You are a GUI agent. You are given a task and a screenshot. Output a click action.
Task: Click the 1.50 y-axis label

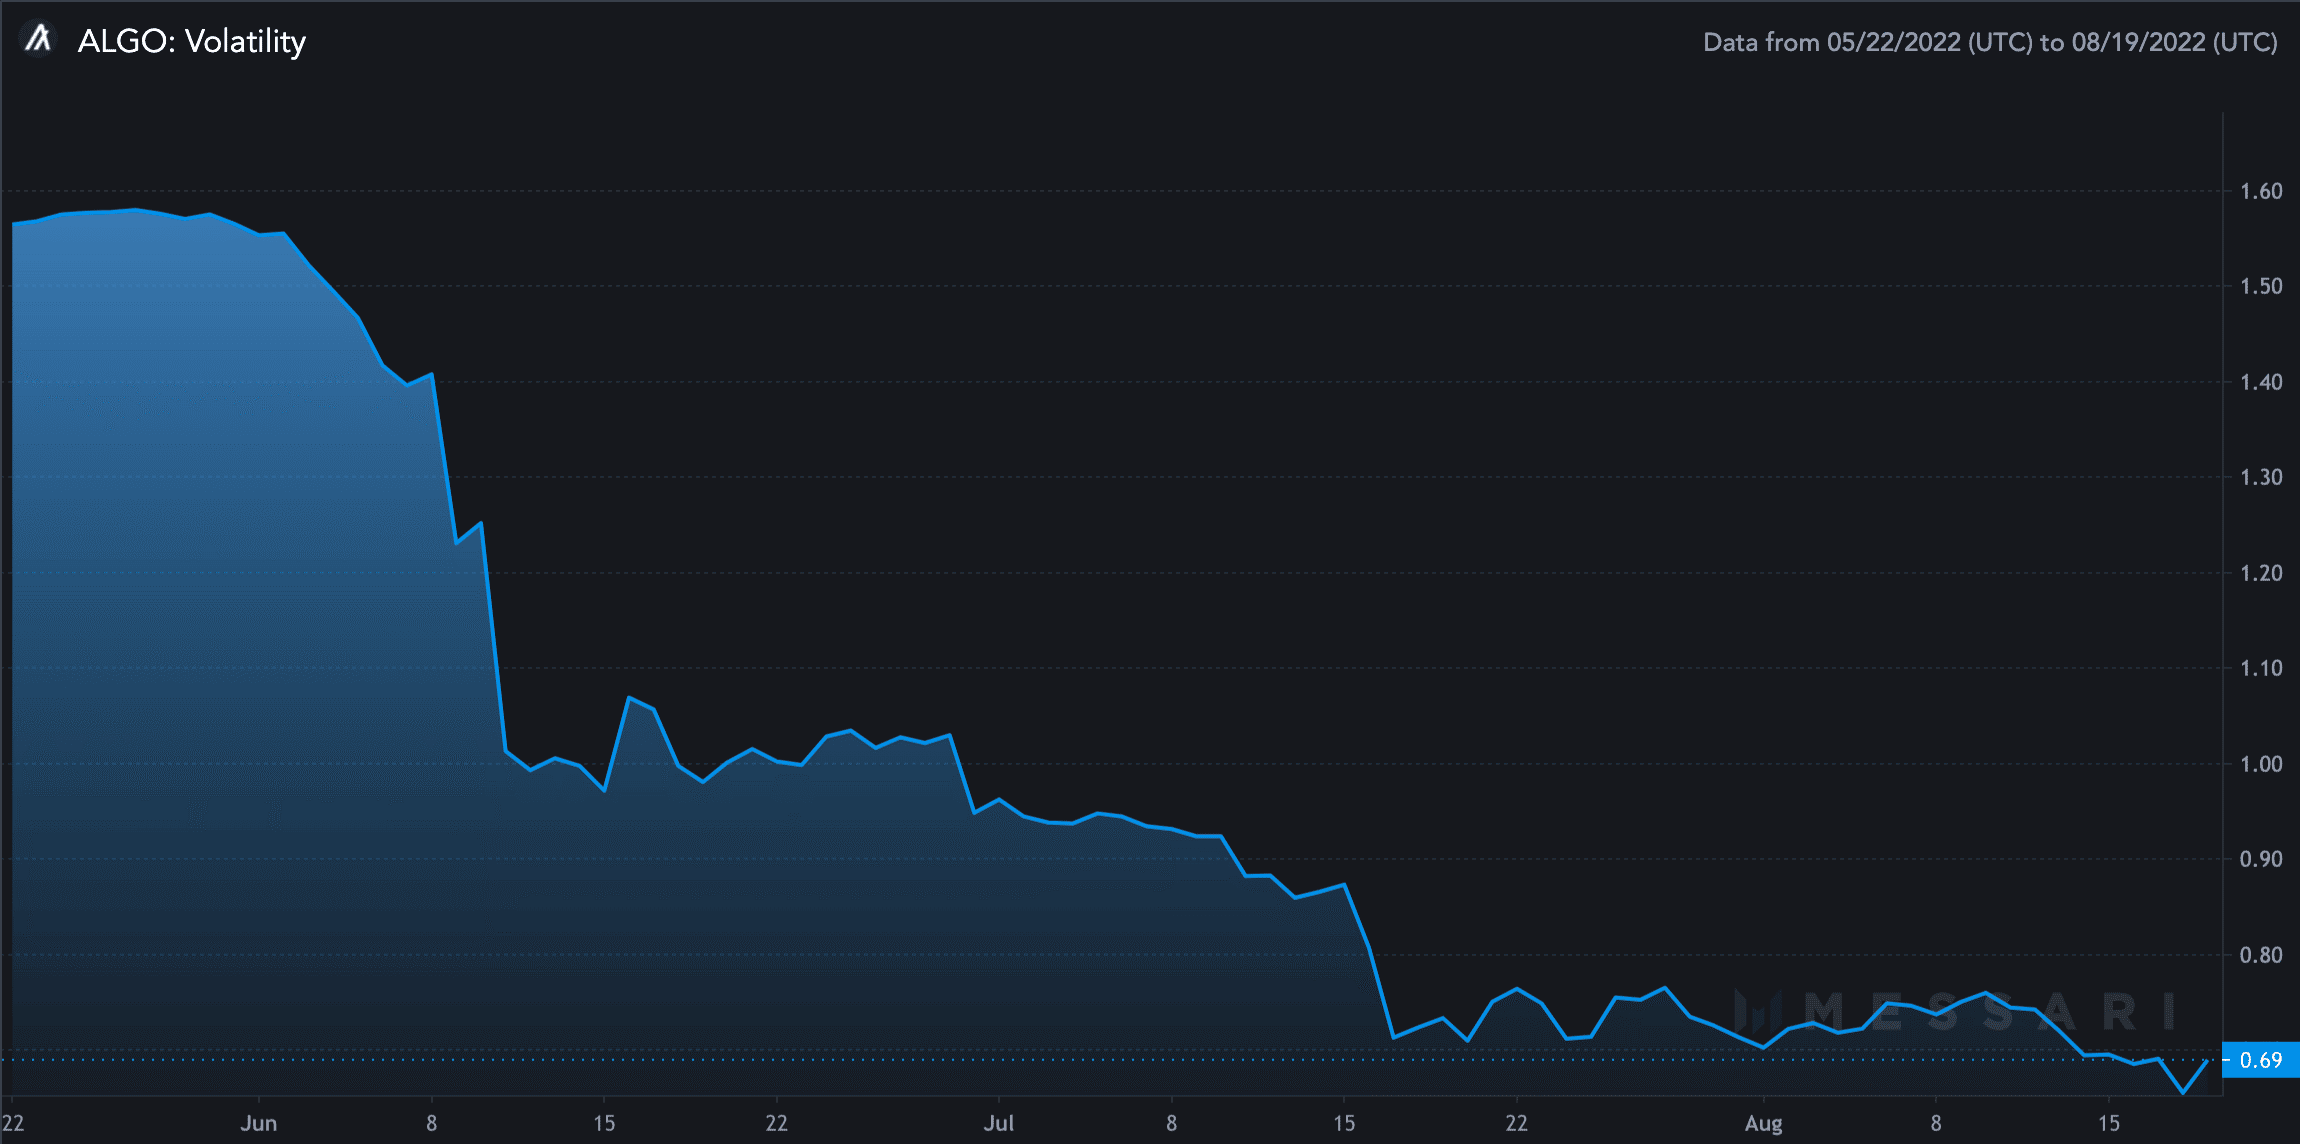[2261, 286]
